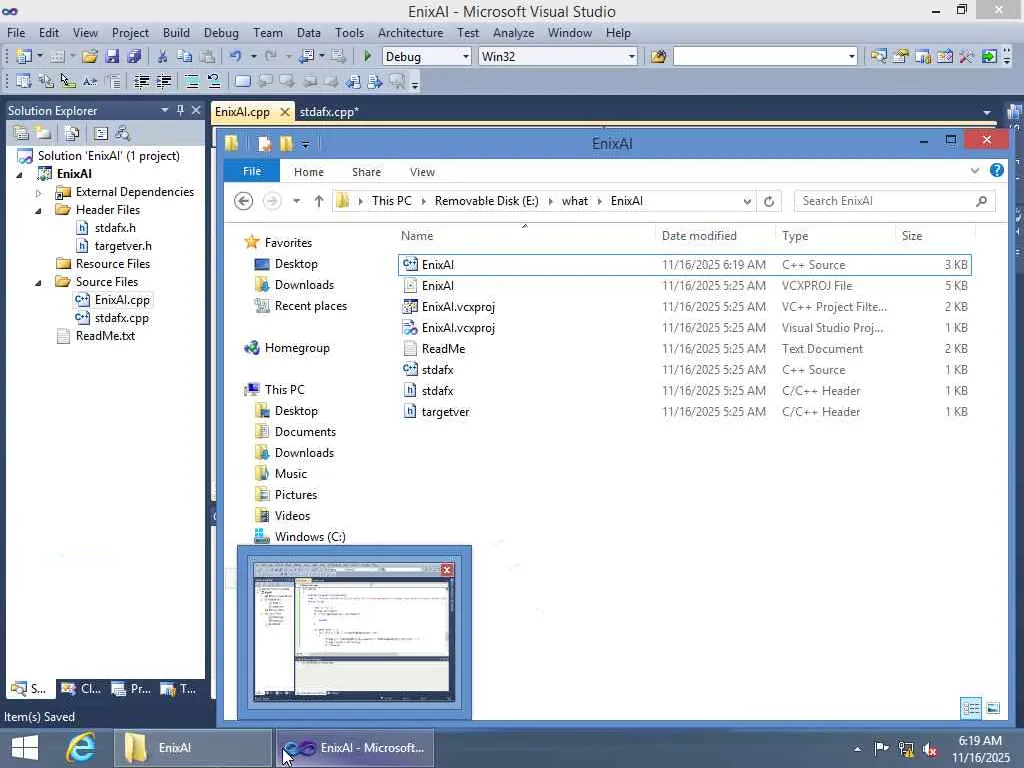The height and width of the screenshot is (768, 1024).
Task: Click New Project icon in Visual Studio toolbar
Action: coord(24,56)
